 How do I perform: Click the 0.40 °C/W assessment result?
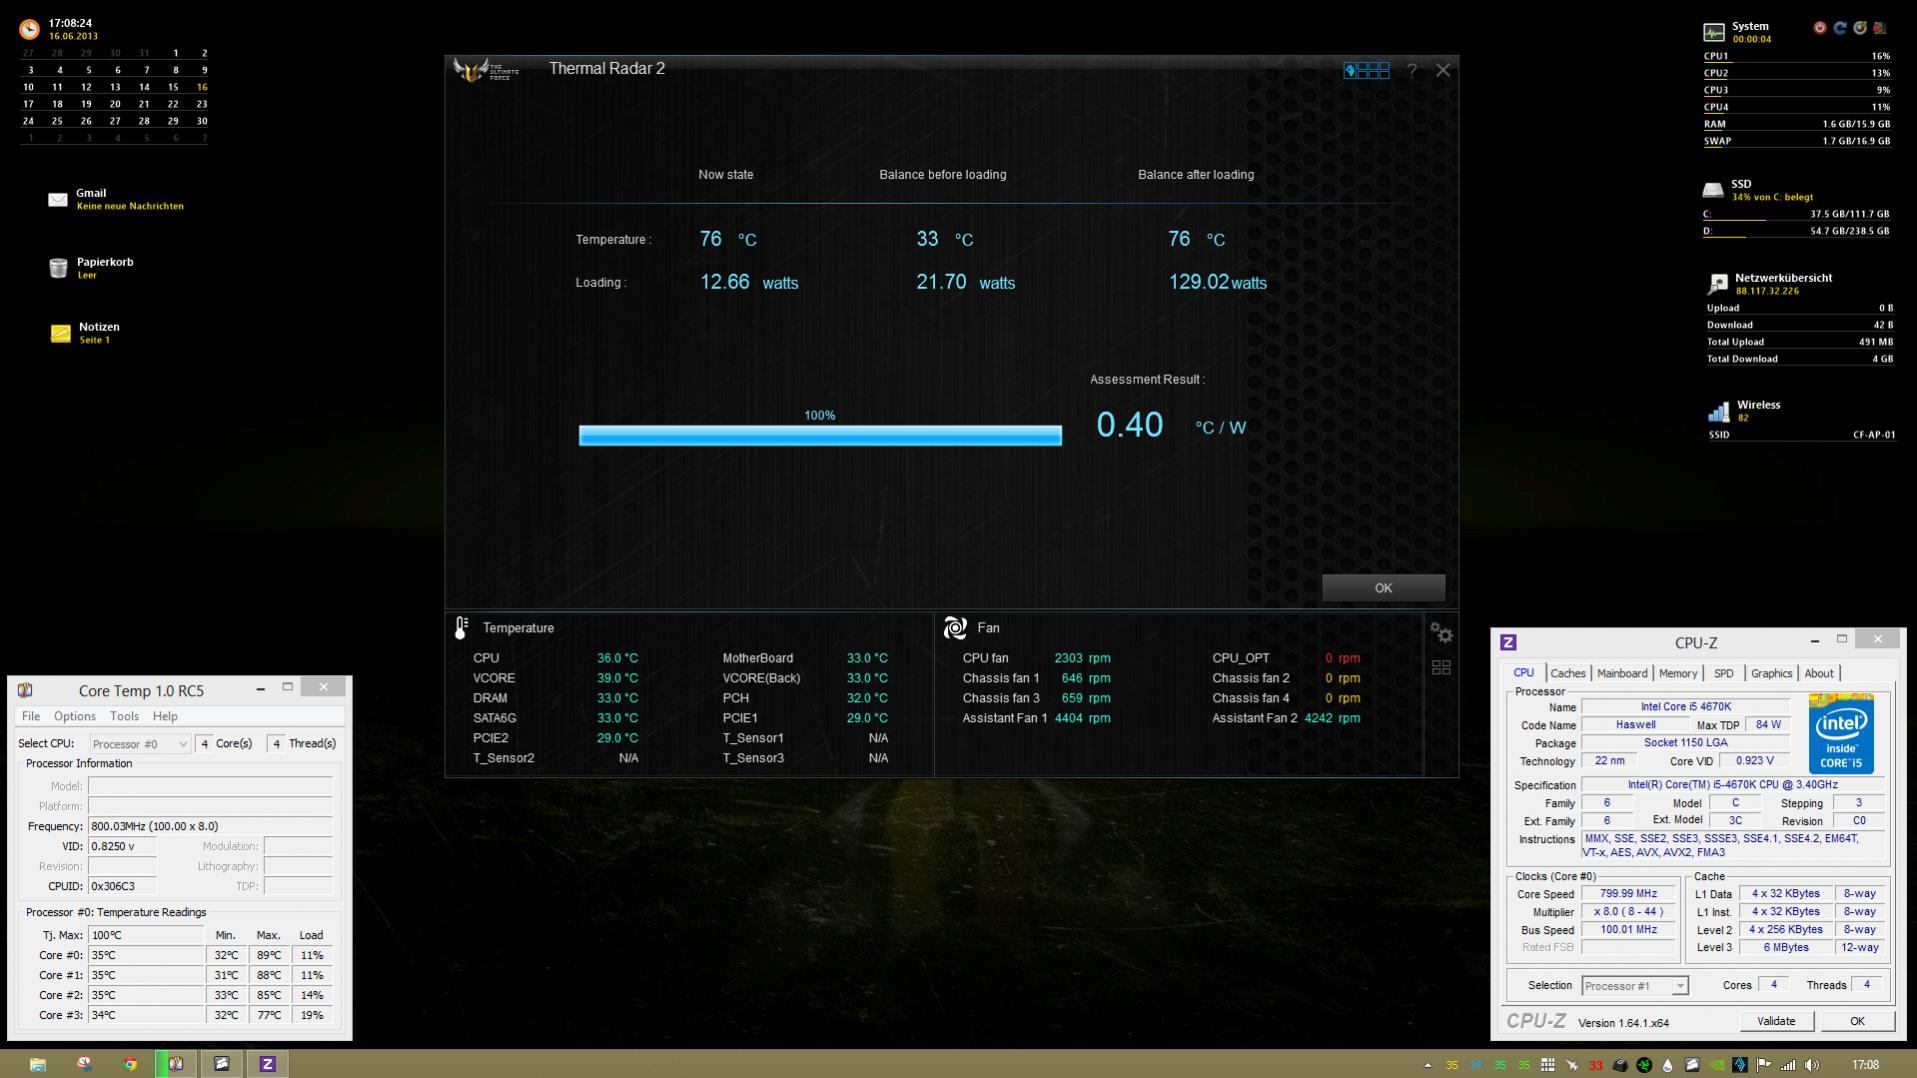tap(1171, 425)
